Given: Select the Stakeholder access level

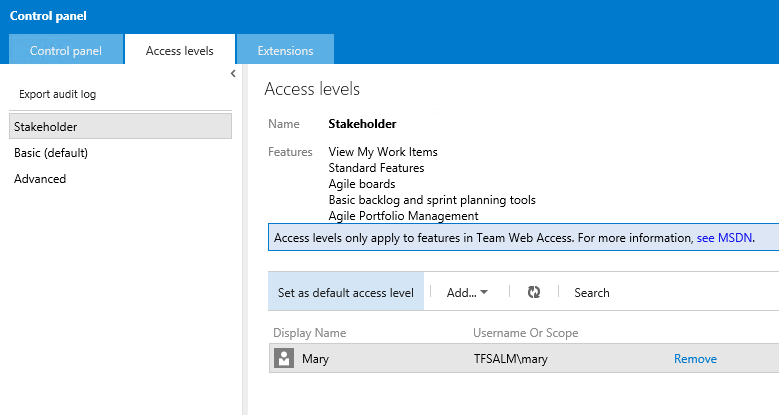Looking at the screenshot, I should click(x=46, y=127).
